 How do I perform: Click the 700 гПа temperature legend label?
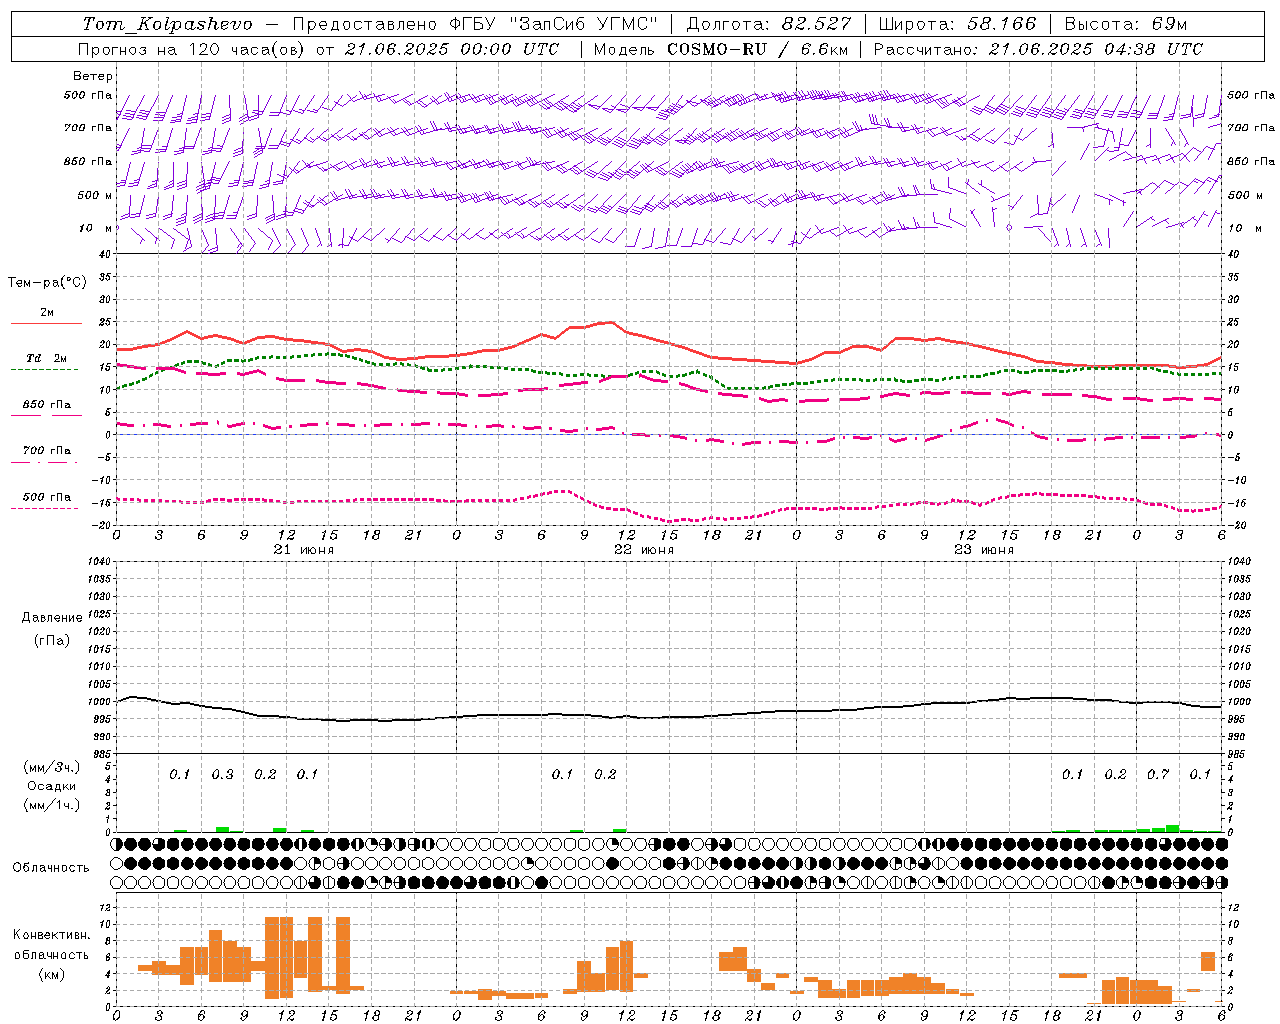47,451
